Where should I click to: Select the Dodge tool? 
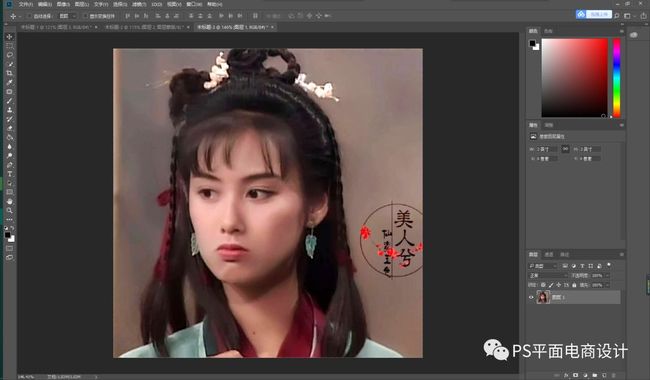pyautogui.click(x=9, y=155)
